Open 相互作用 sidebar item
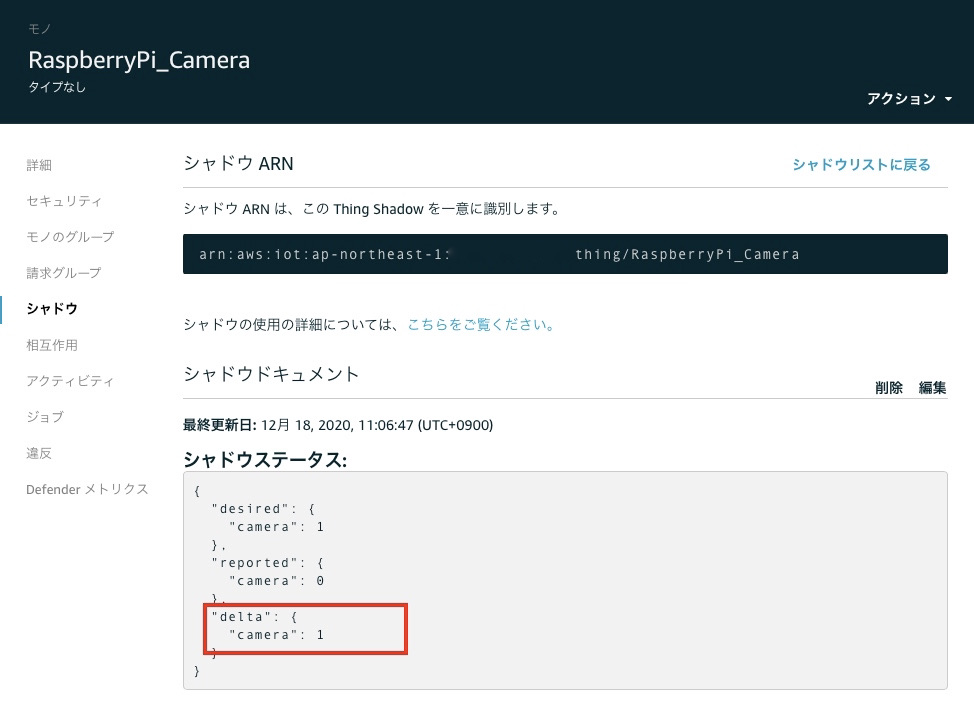This screenshot has width=974, height=707. coord(52,345)
